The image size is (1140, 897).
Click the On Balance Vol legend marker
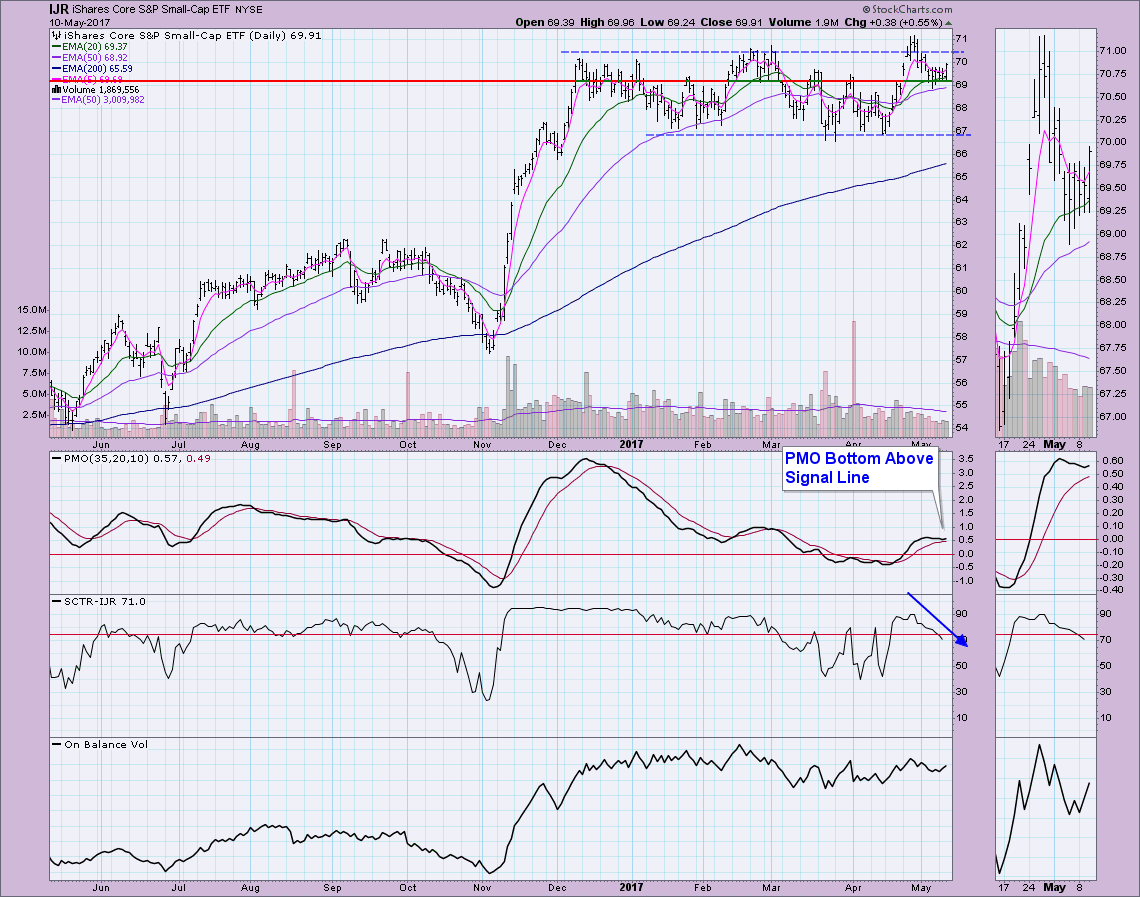pos(53,744)
